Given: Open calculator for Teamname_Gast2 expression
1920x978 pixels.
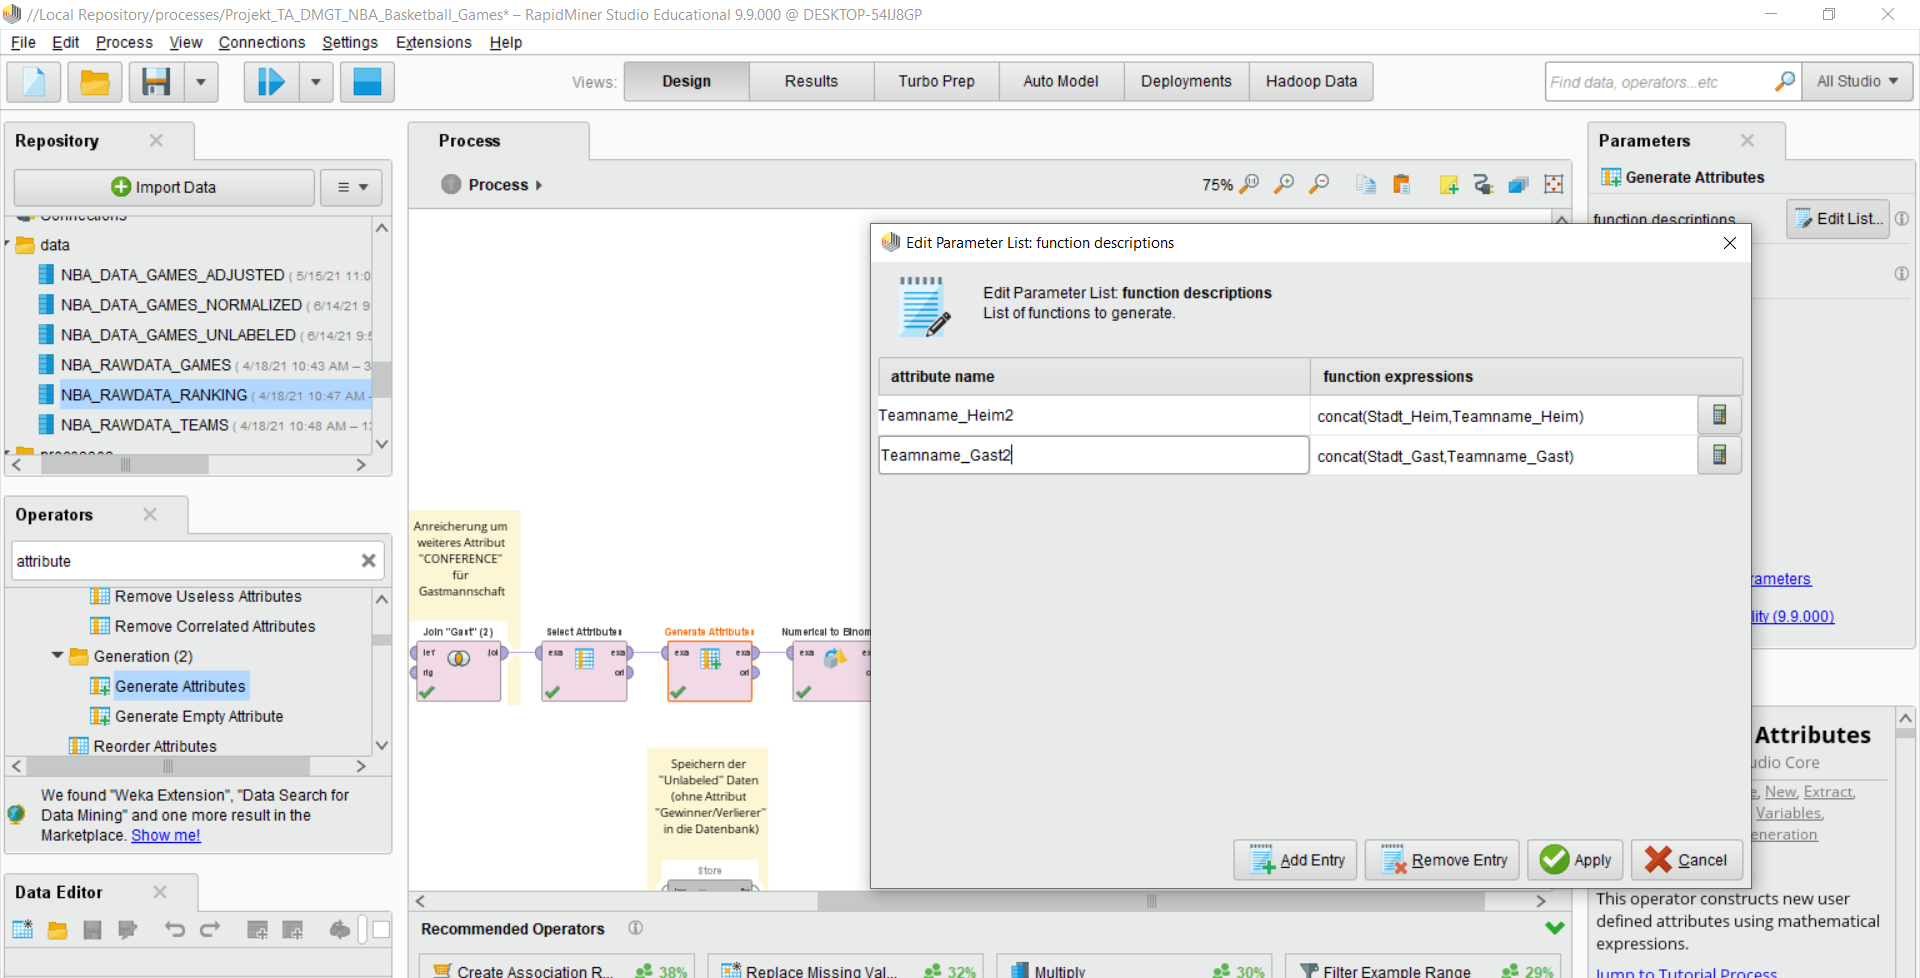Looking at the screenshot, I should [1719, 455].
